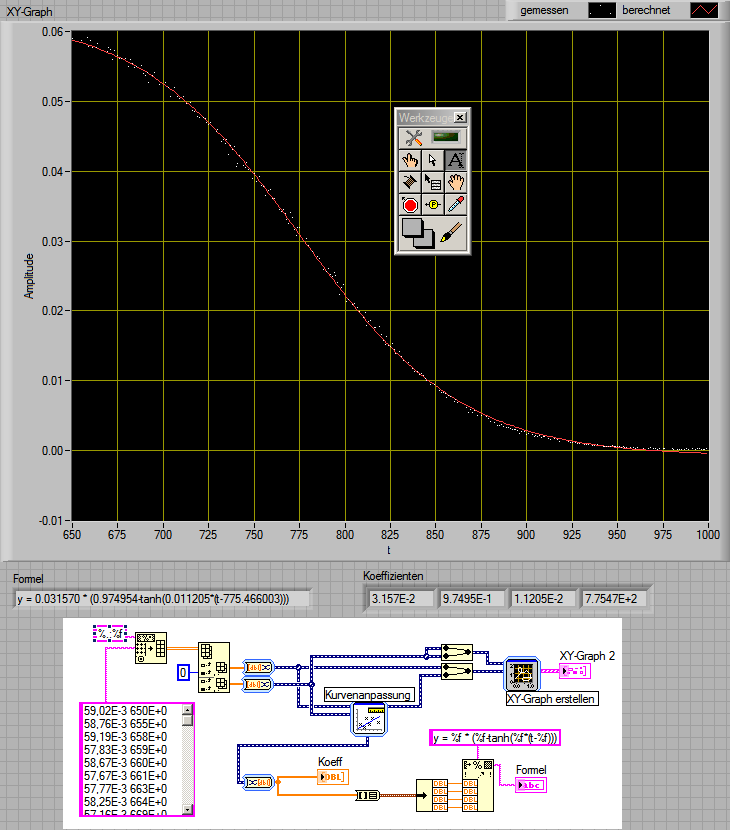Select the Object Shortcut Menu tool
Viewport: 730px width, 830px height.
pyautogui.click(x=432, y=183)
